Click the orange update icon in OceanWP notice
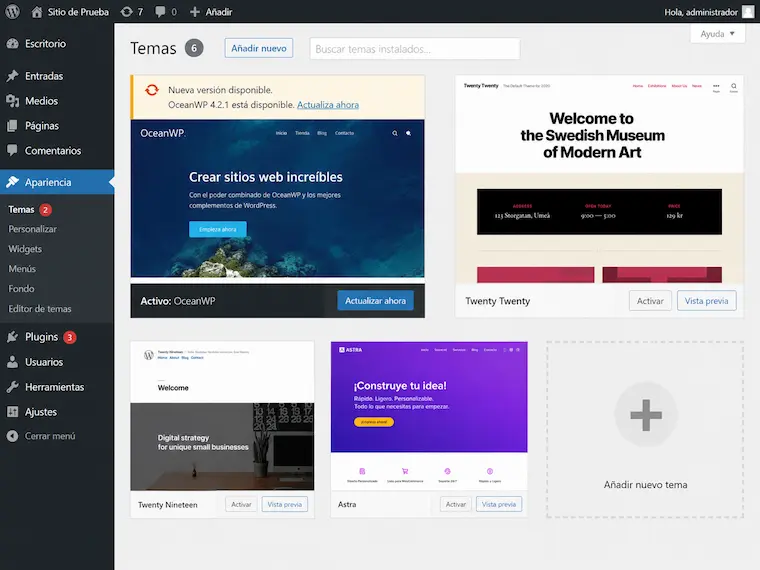760x570 pixels. click(x=152, y=90)
